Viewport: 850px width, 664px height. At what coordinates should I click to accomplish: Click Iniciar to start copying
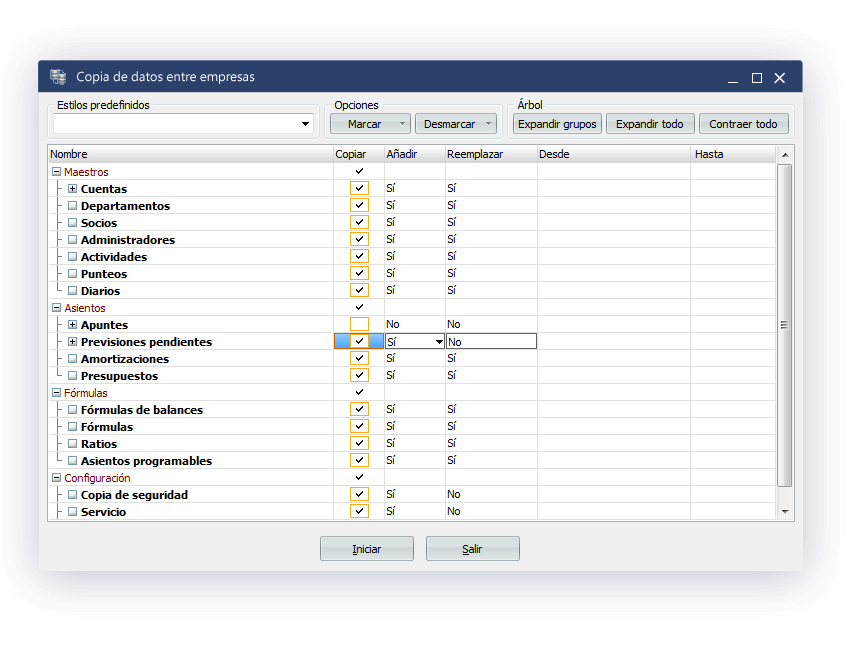pos(366,549)
